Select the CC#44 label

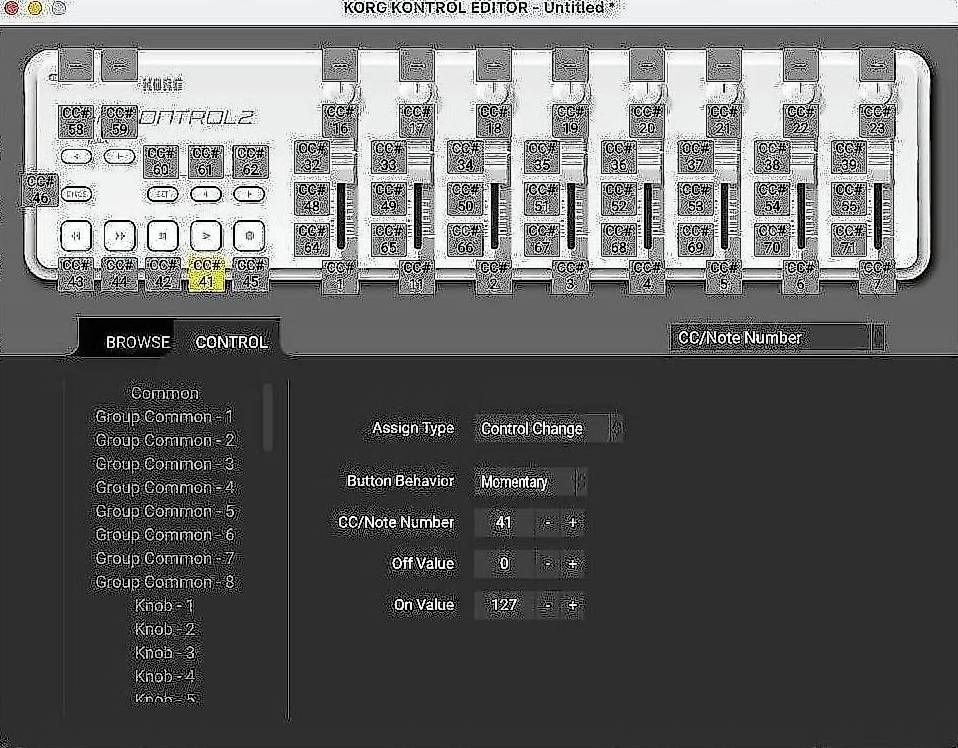[120, 274]
